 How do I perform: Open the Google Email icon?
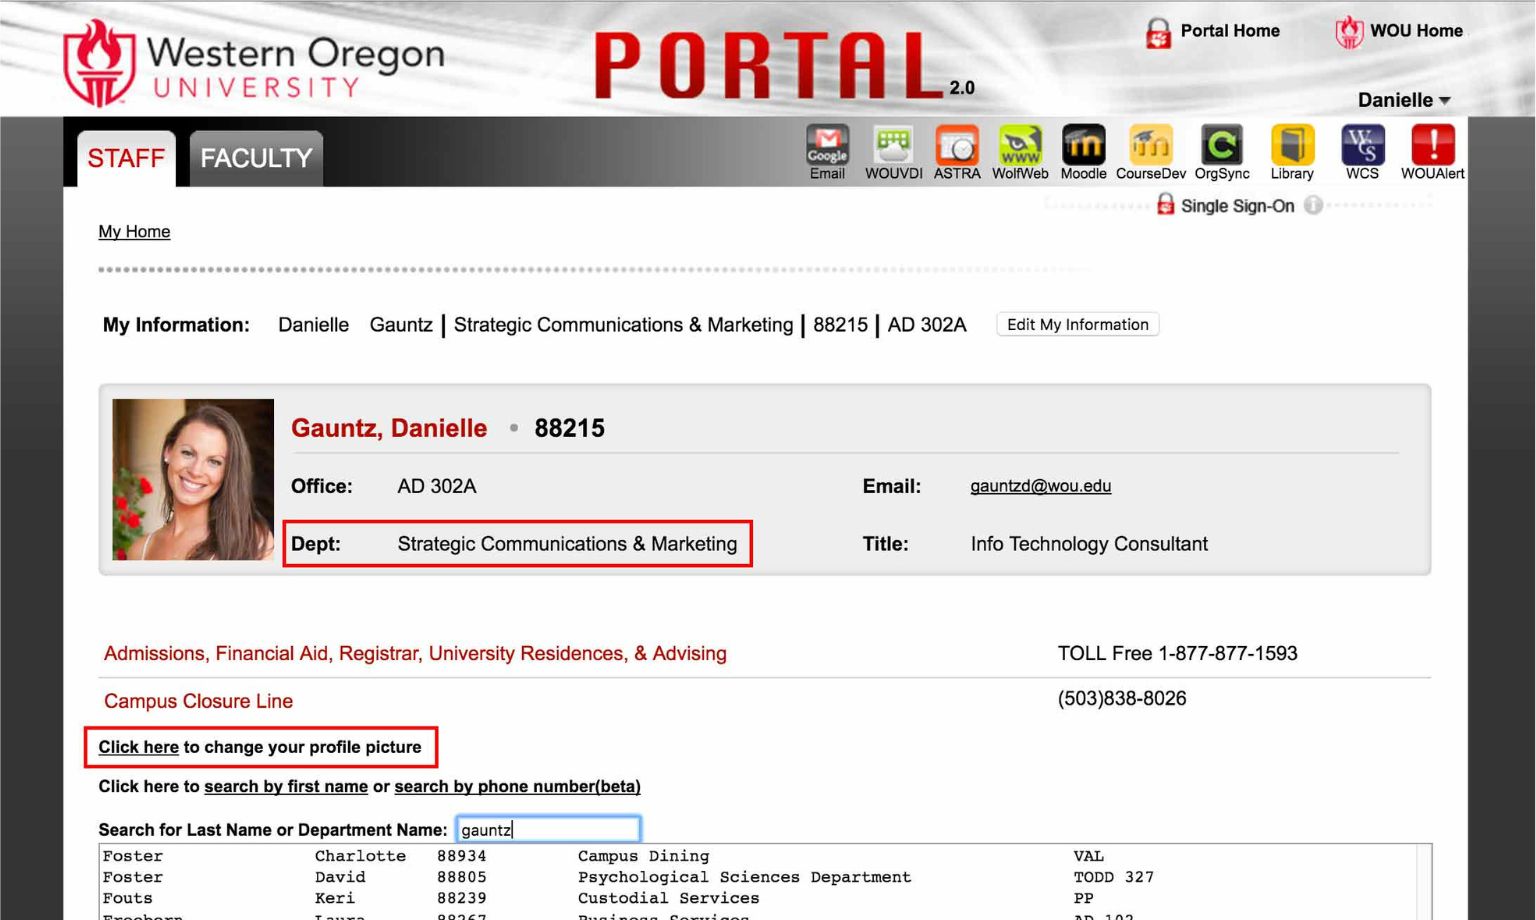click(827, 146)
